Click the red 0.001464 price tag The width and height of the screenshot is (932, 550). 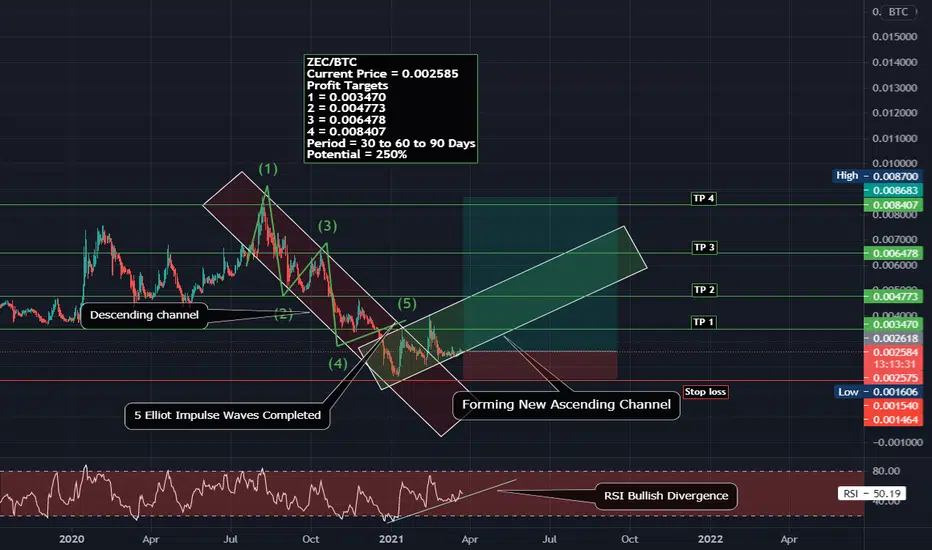(893, 420)
